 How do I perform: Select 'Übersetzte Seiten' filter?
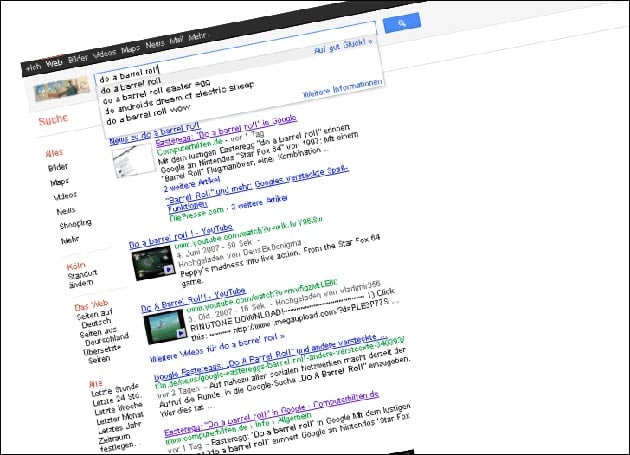[101, 354]
